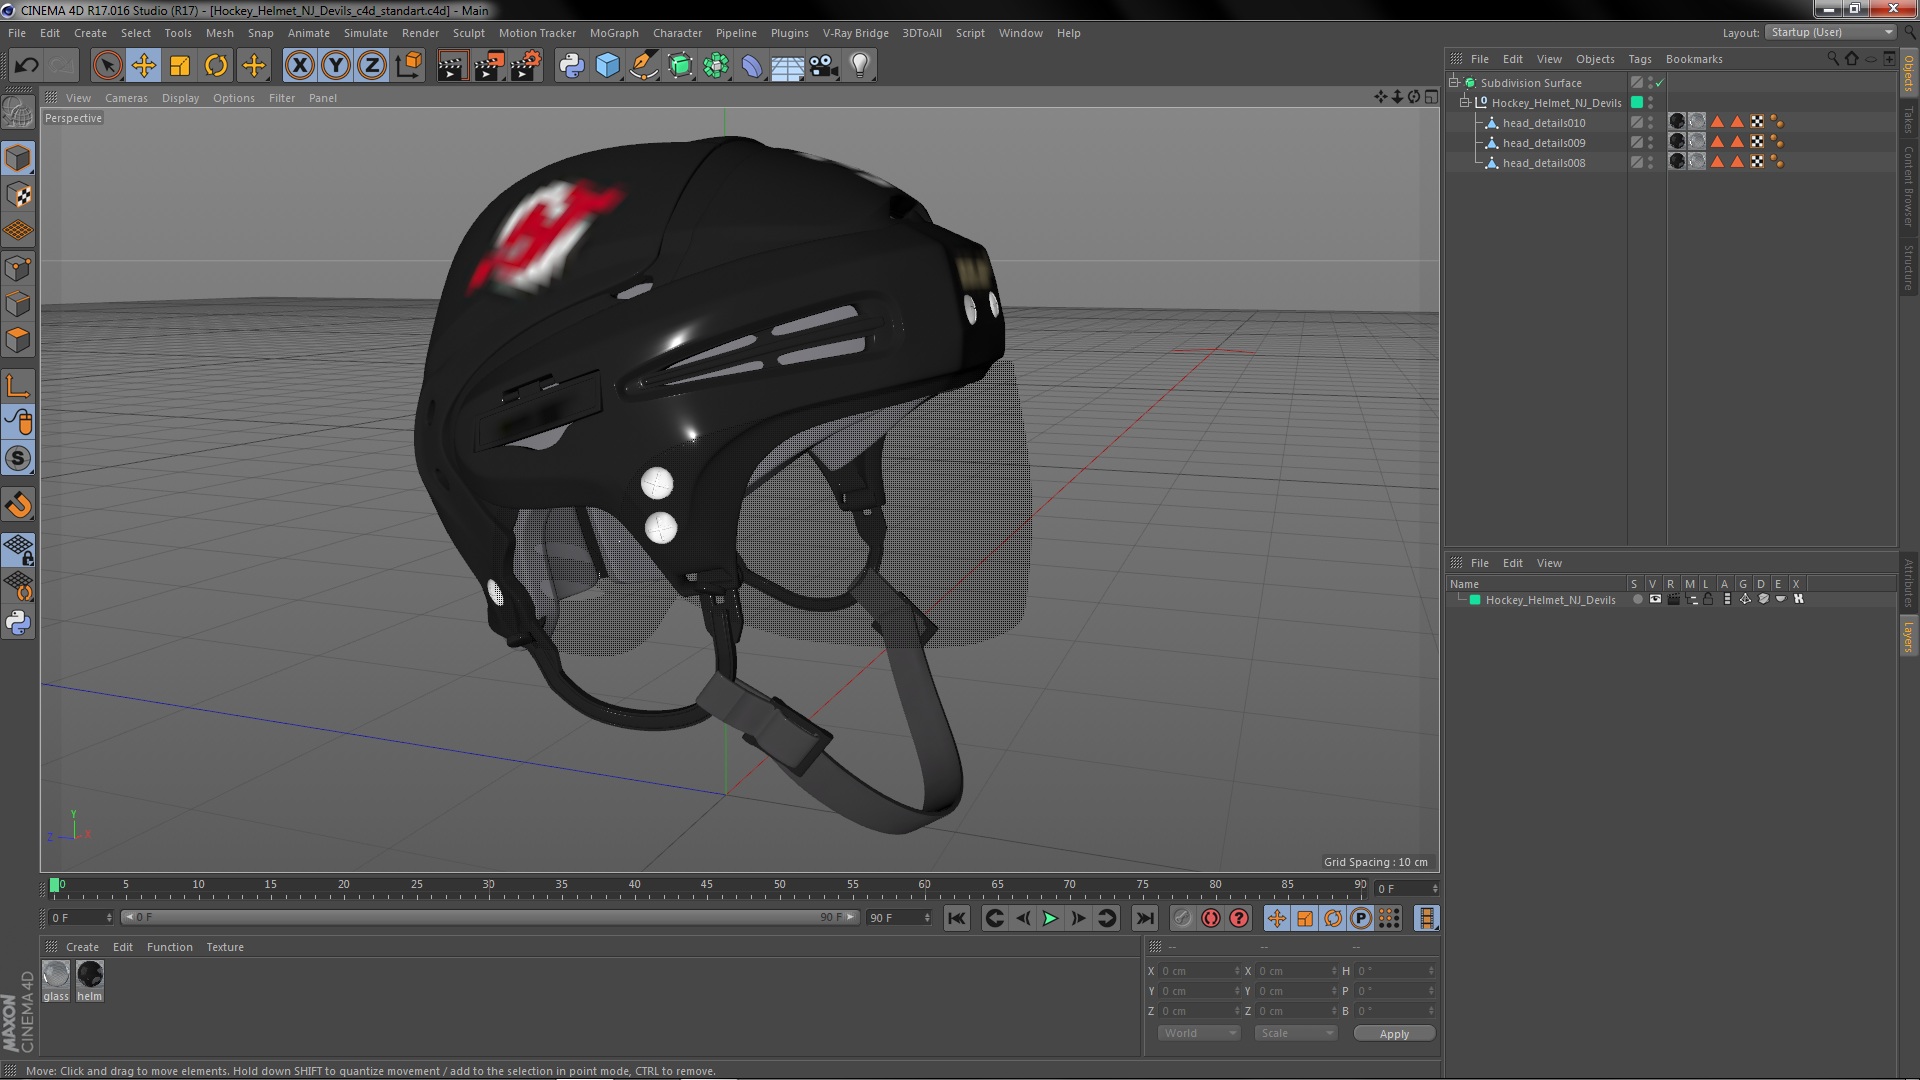Open the Scale mode dropdown
Screen dimensions: 1920x1080
point(1296,1033)
